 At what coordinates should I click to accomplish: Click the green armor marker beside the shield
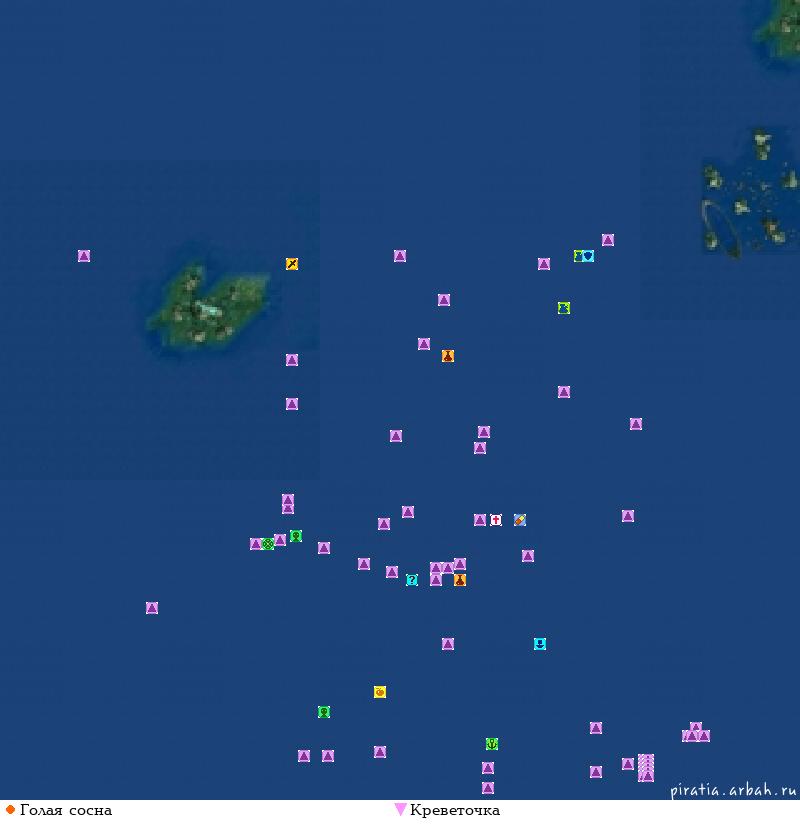(578, 256)
